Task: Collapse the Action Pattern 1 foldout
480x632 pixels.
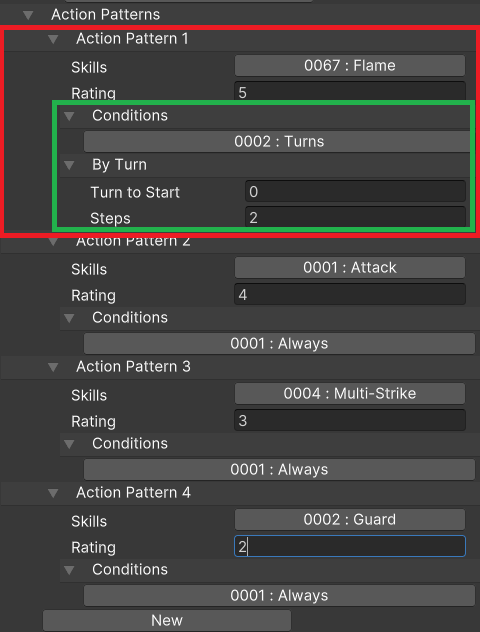Action: pos(53,39)
